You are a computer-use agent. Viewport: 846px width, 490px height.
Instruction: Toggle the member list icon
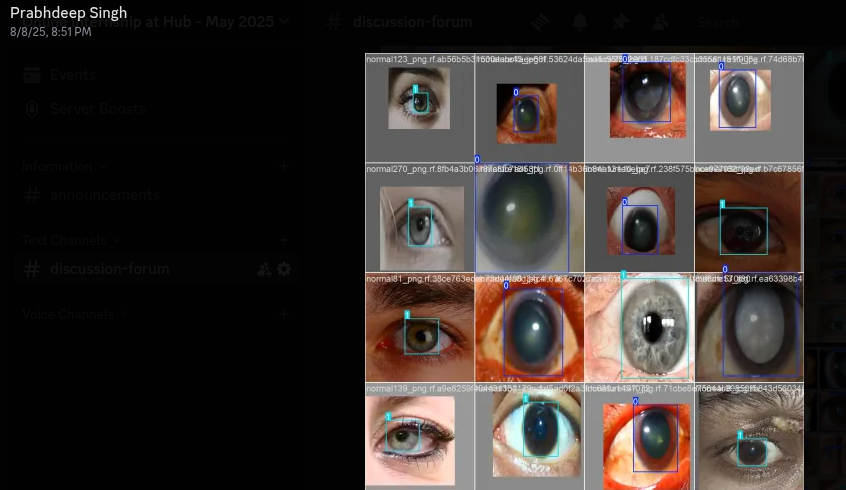coord(660,21)
